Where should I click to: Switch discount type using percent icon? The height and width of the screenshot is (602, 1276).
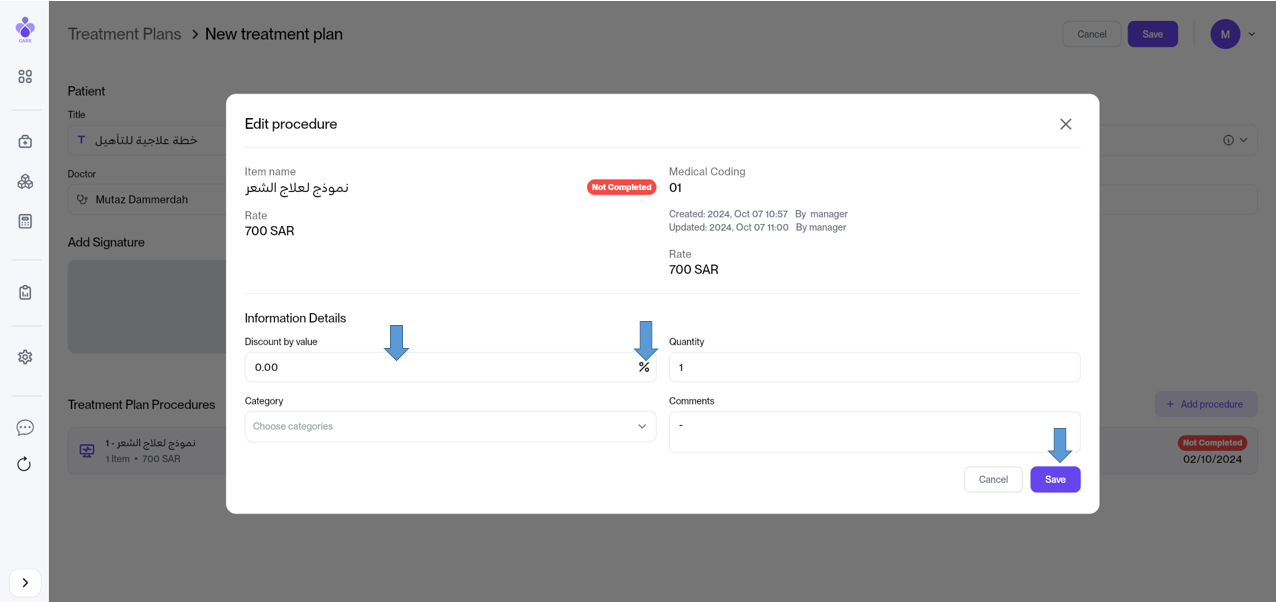pyautogui.click(x=644, y=368)
